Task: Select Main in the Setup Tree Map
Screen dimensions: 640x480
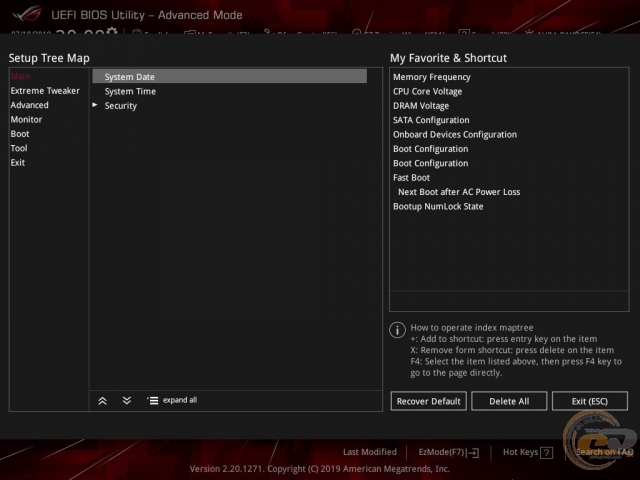Action: pyautogui.click(x=20, y=76)
